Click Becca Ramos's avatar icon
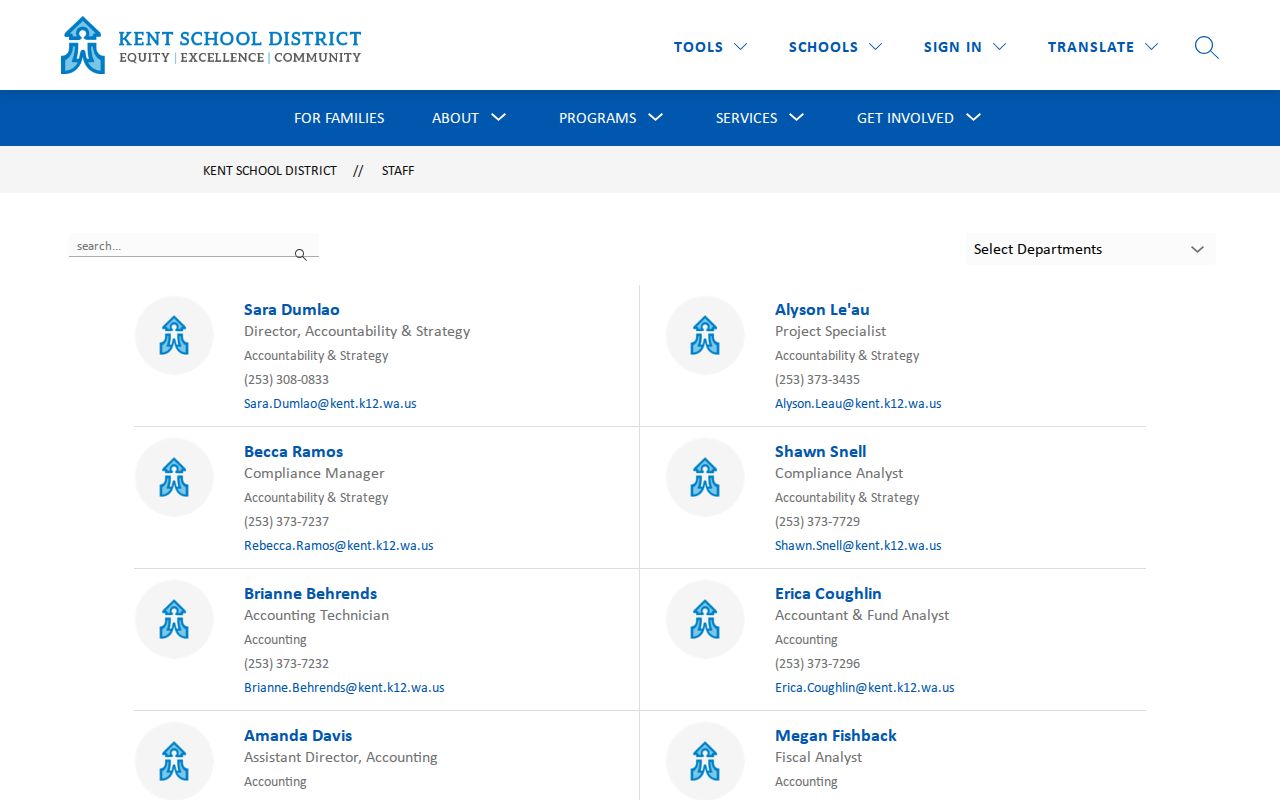The height and width of the screenshot is (800, 1280). [174, 478]
